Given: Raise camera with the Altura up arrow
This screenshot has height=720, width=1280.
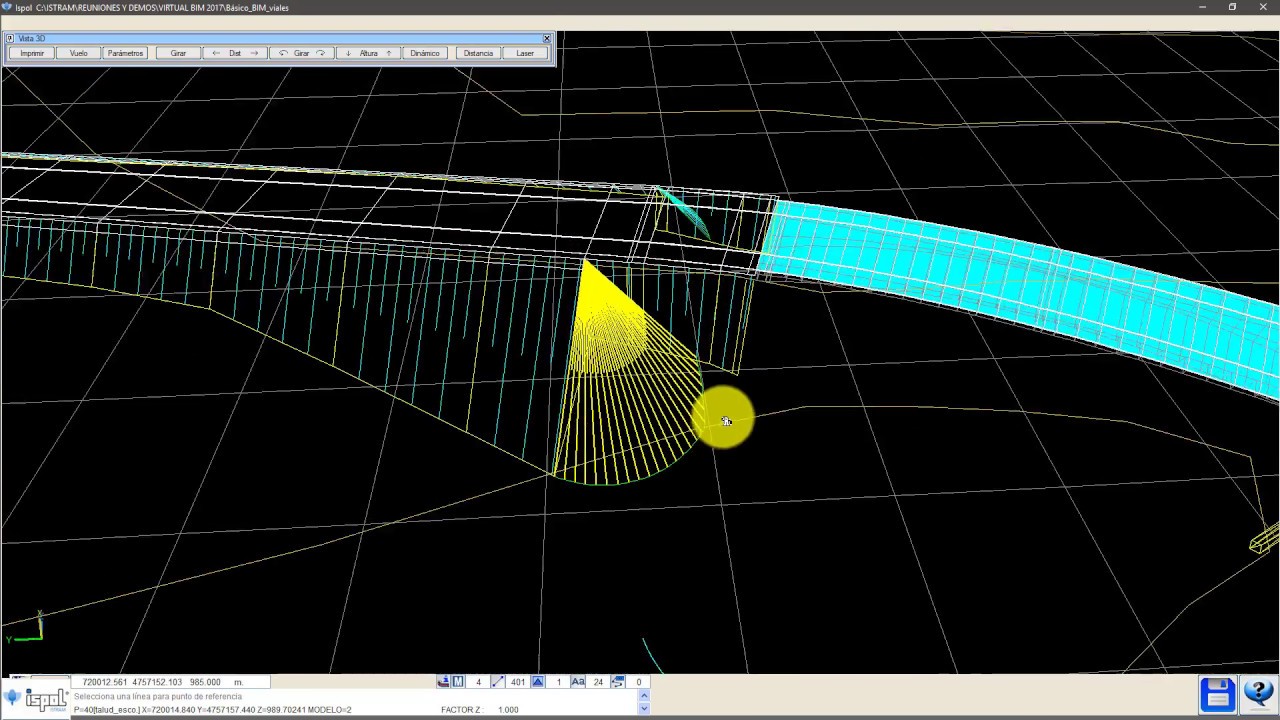Looking at the screenshot, I should point(389,53).
